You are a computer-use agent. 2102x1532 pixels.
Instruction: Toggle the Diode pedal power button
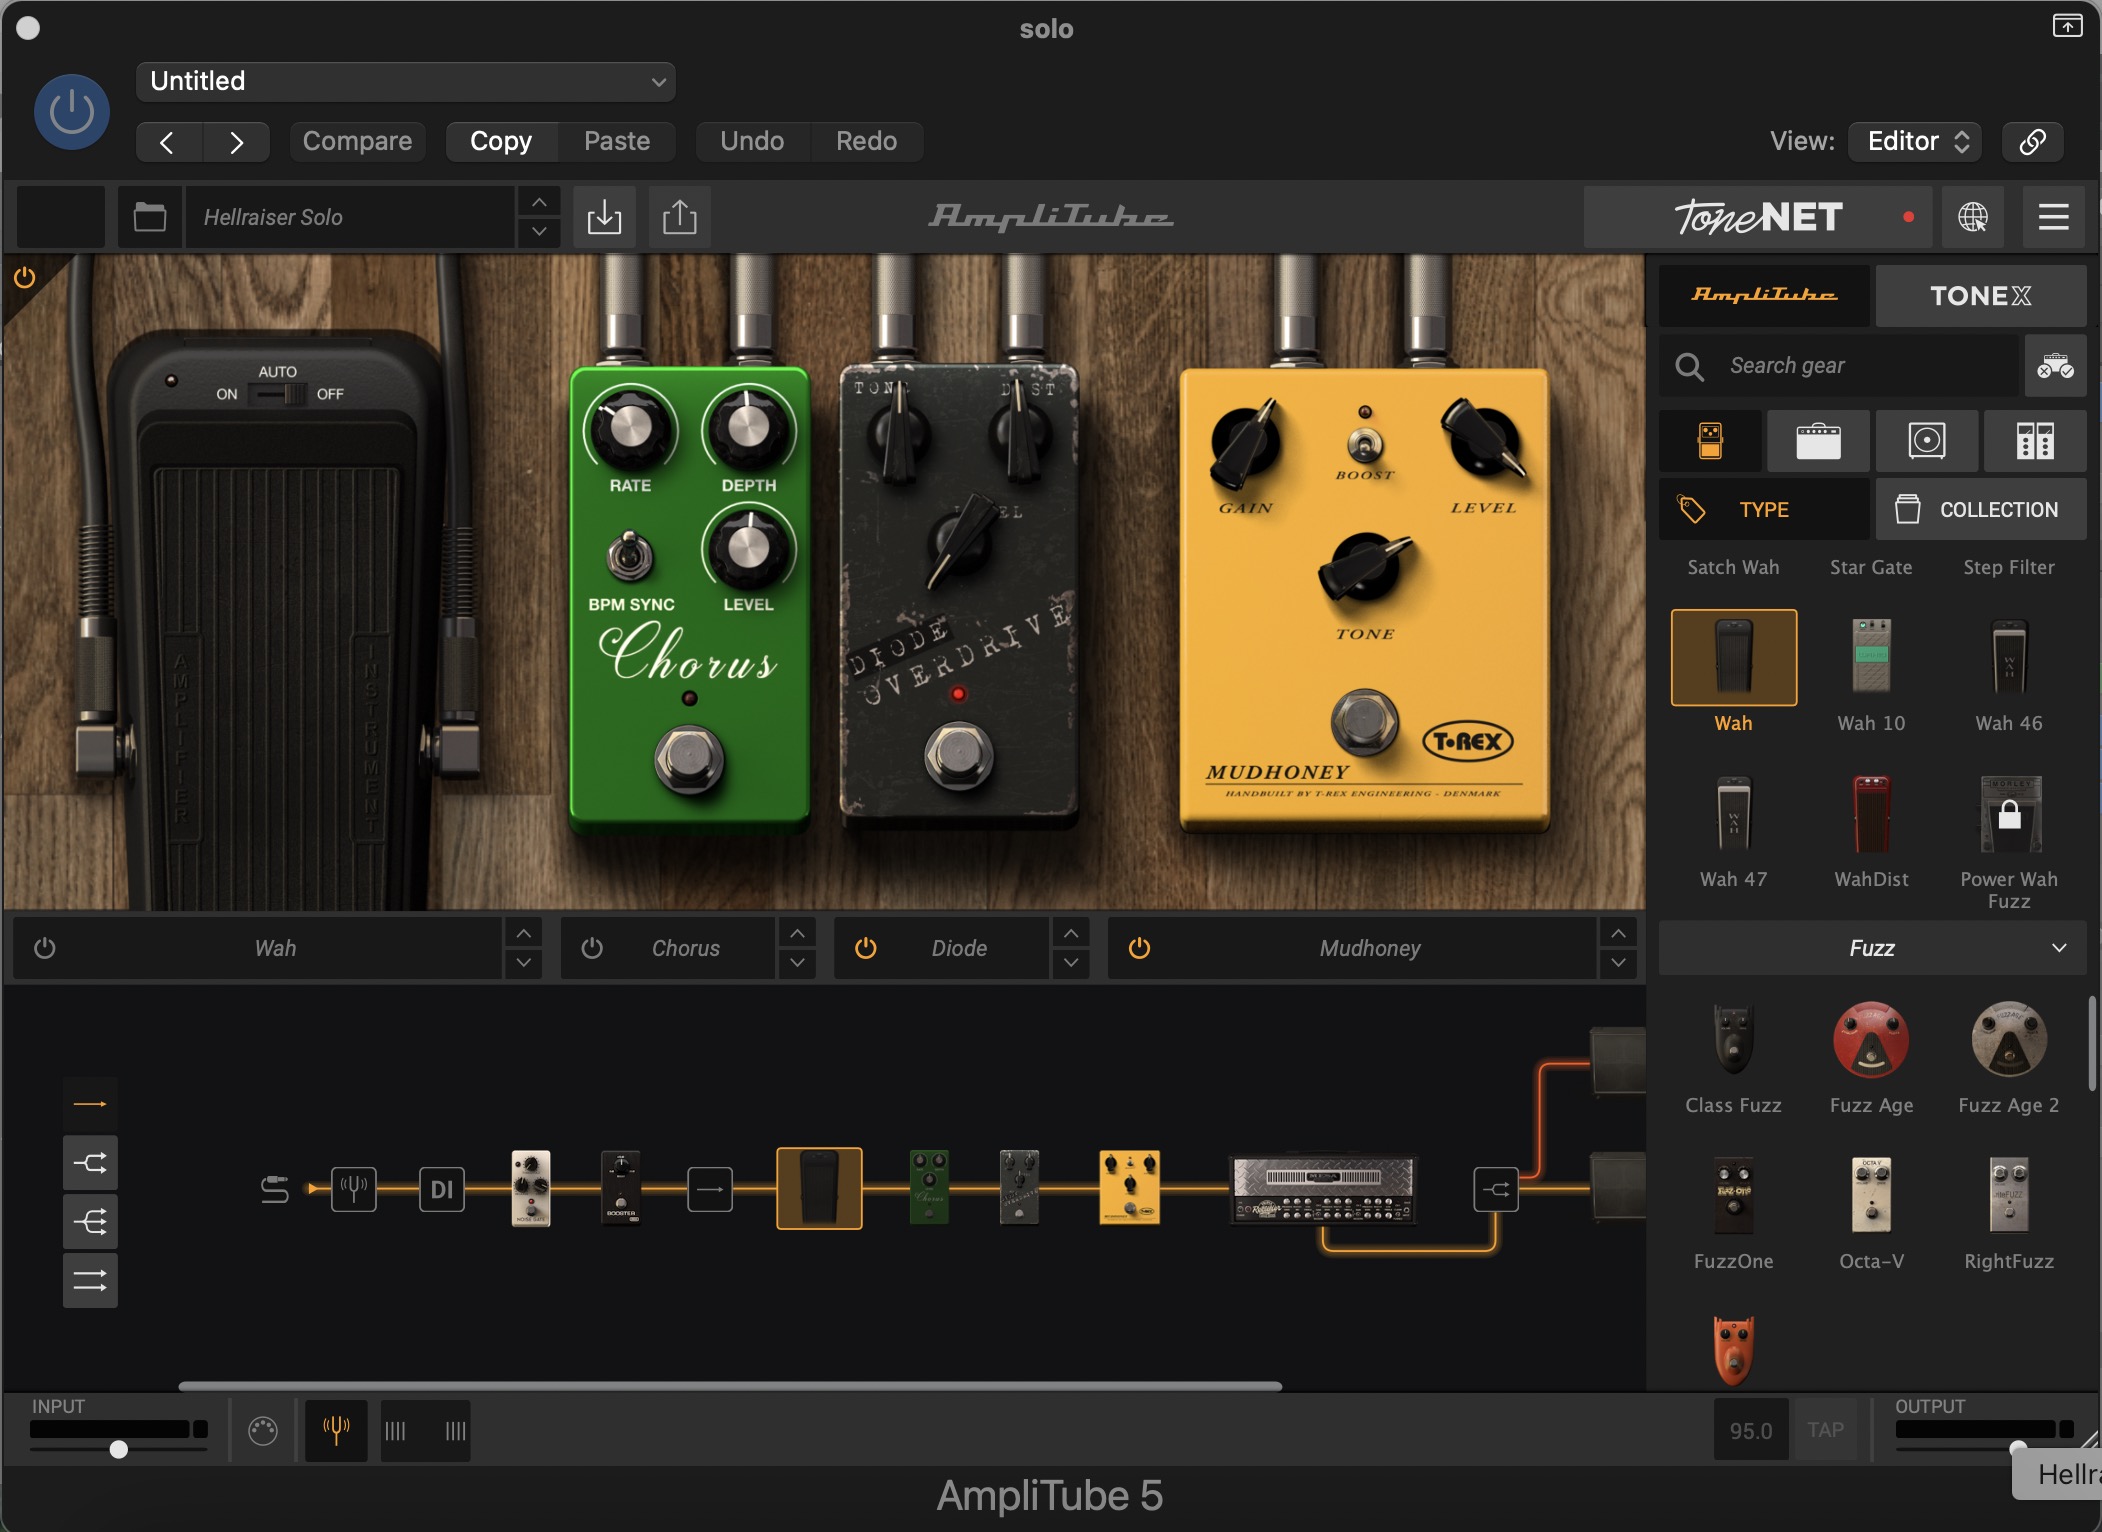click(866, 948)
